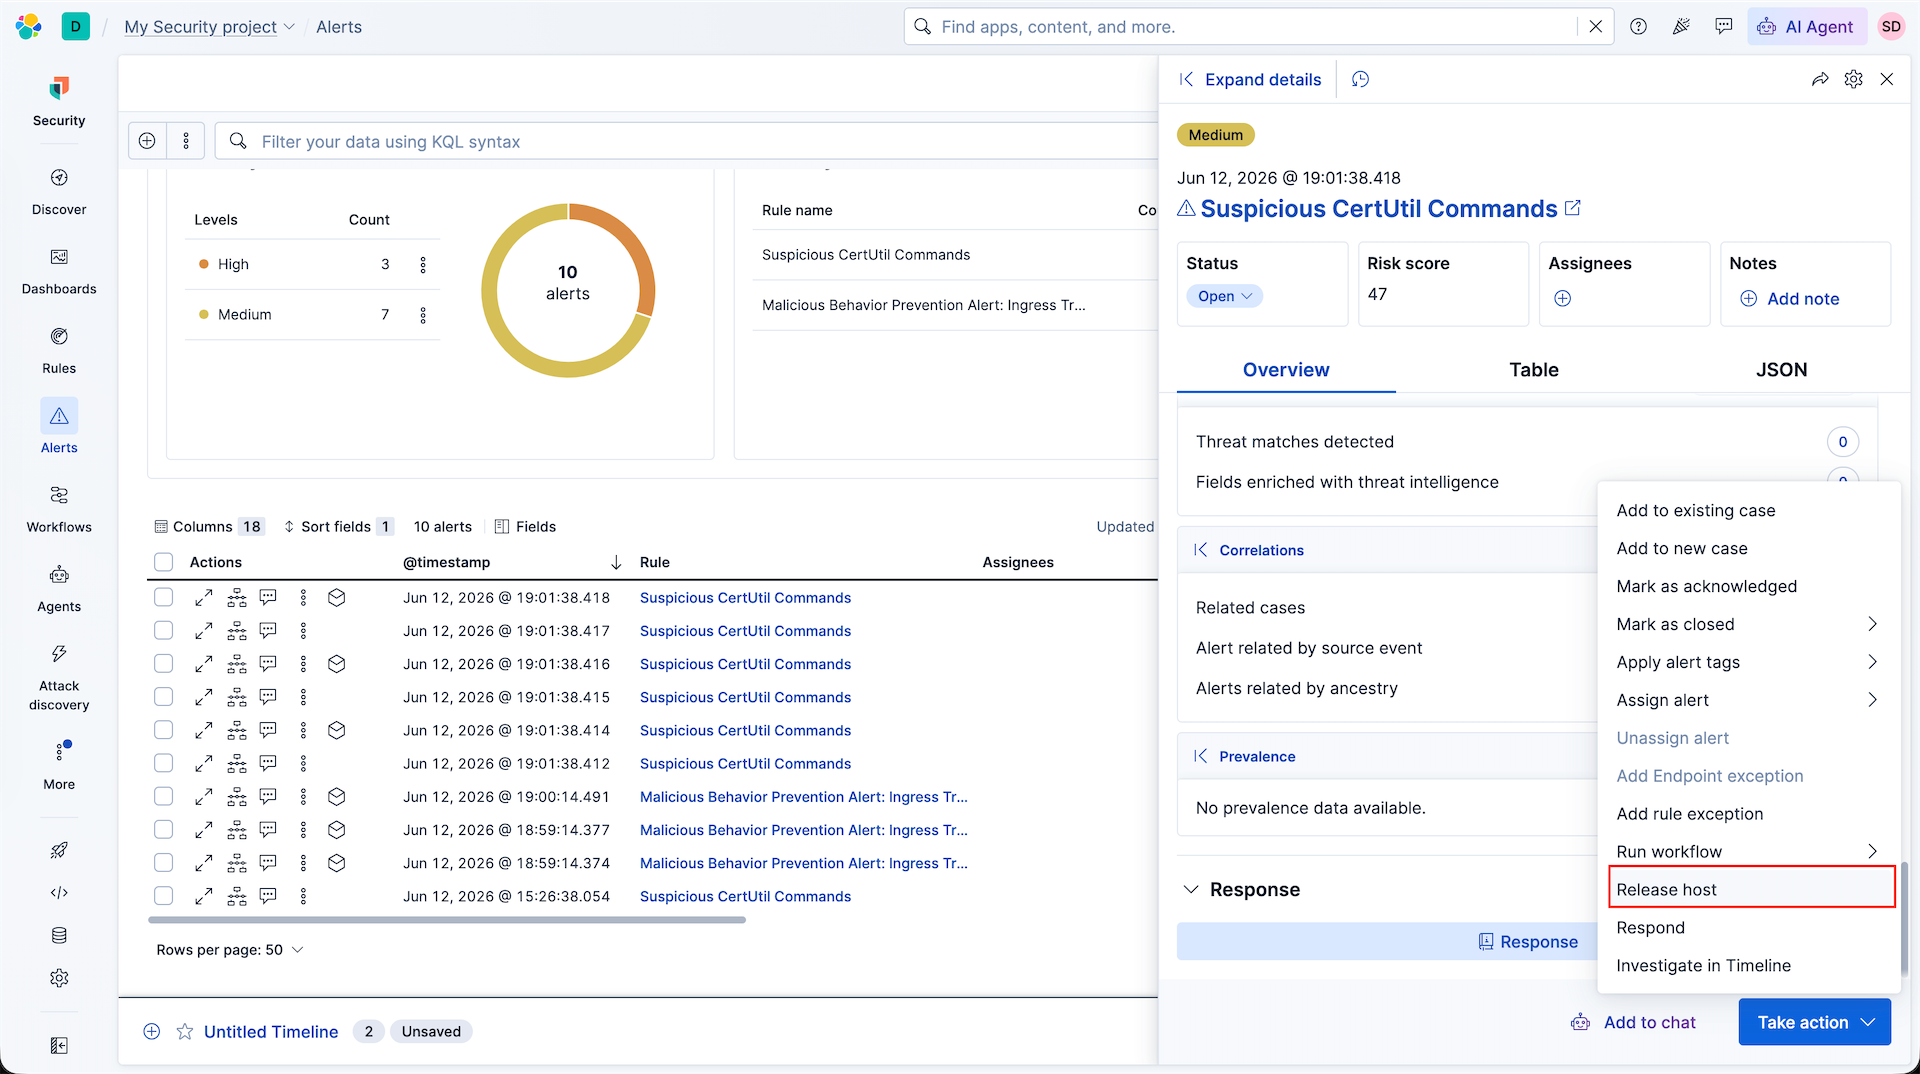Focus the KQL filter input field
Viewport: 1920px width, 1074px height.
click(700, 142)
